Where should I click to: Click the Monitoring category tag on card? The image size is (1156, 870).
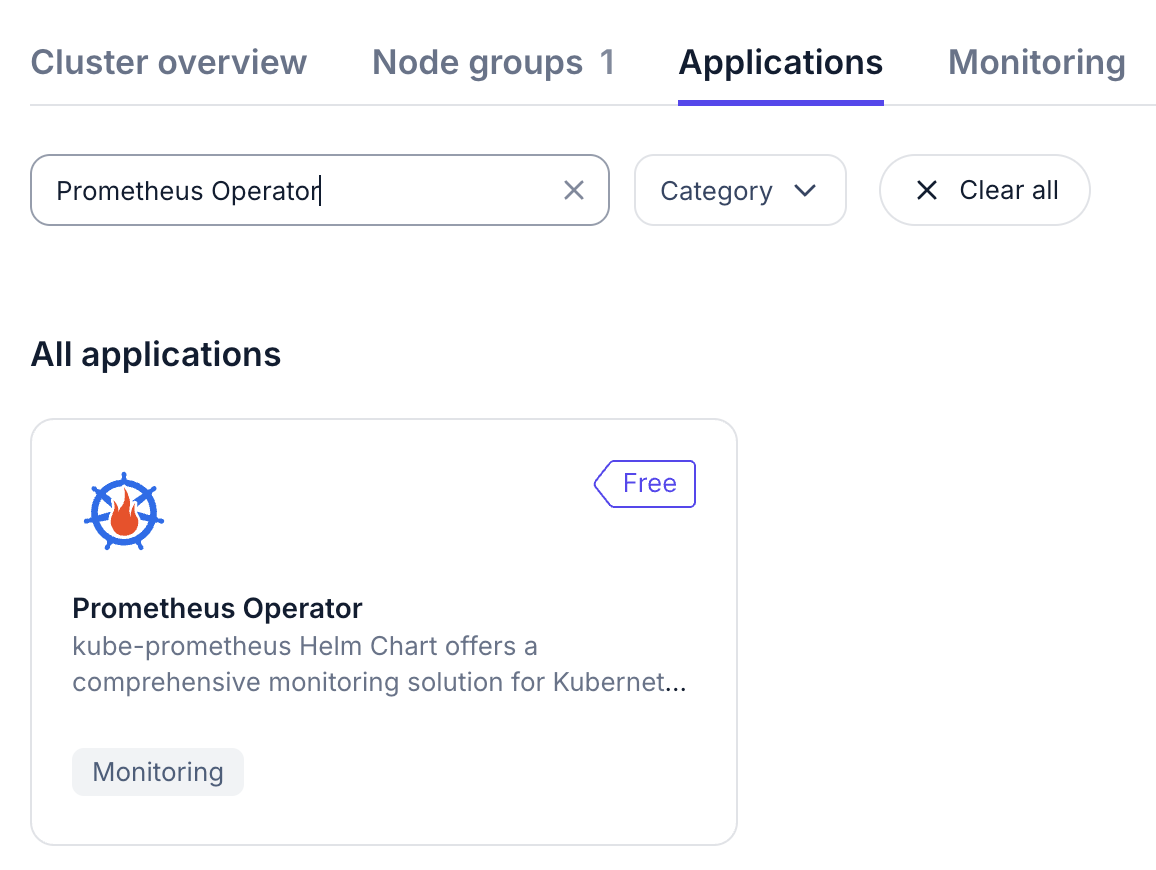(x=158, y=772)
